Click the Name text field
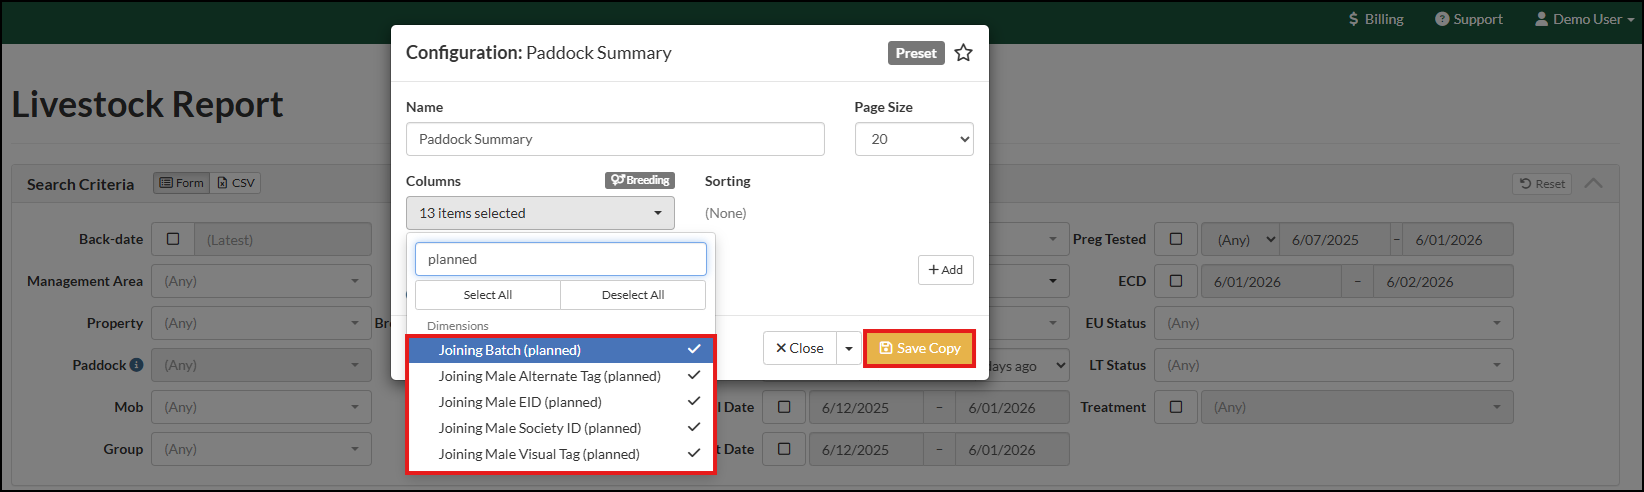 615,139
